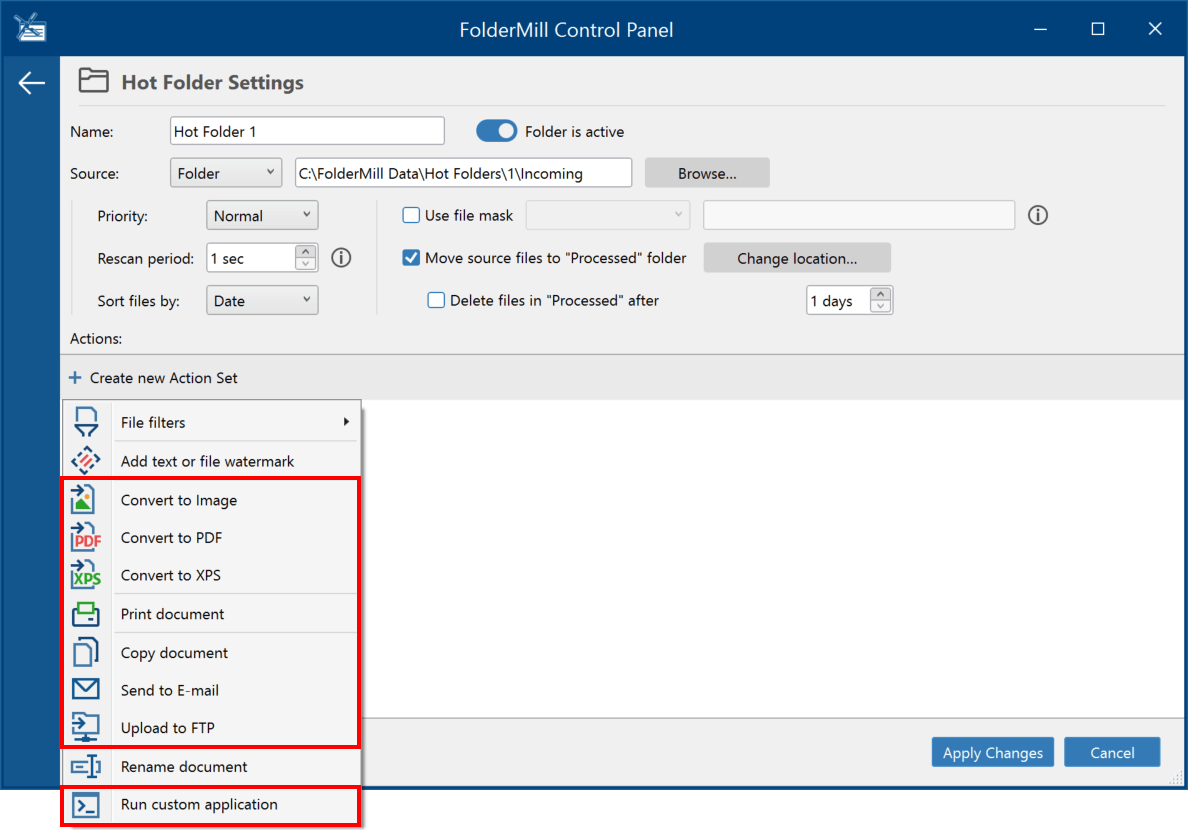Increase the days spinner value
This screenshot has width=1188, height=830.
coord(880,294)
